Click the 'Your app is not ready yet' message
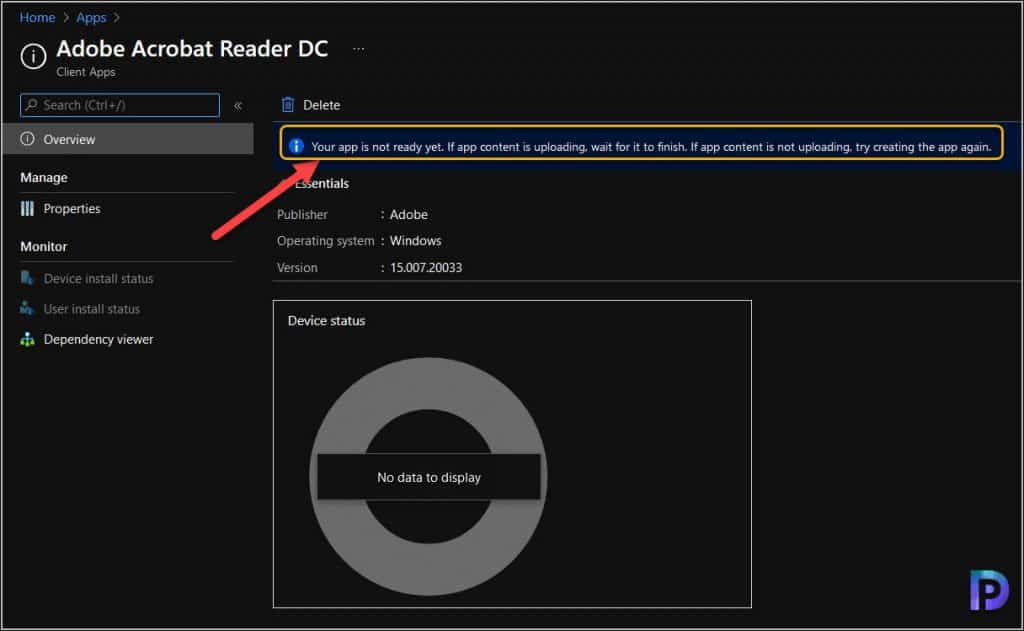Viewport: 1024px width, 631px height. pos(651,147)
